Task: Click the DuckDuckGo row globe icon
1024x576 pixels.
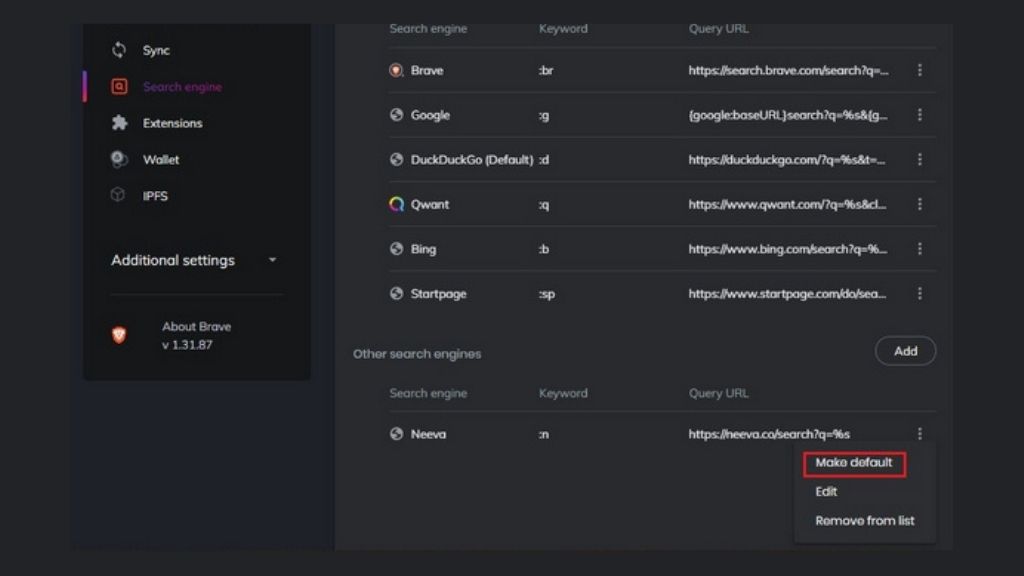Action: point(396,159)
